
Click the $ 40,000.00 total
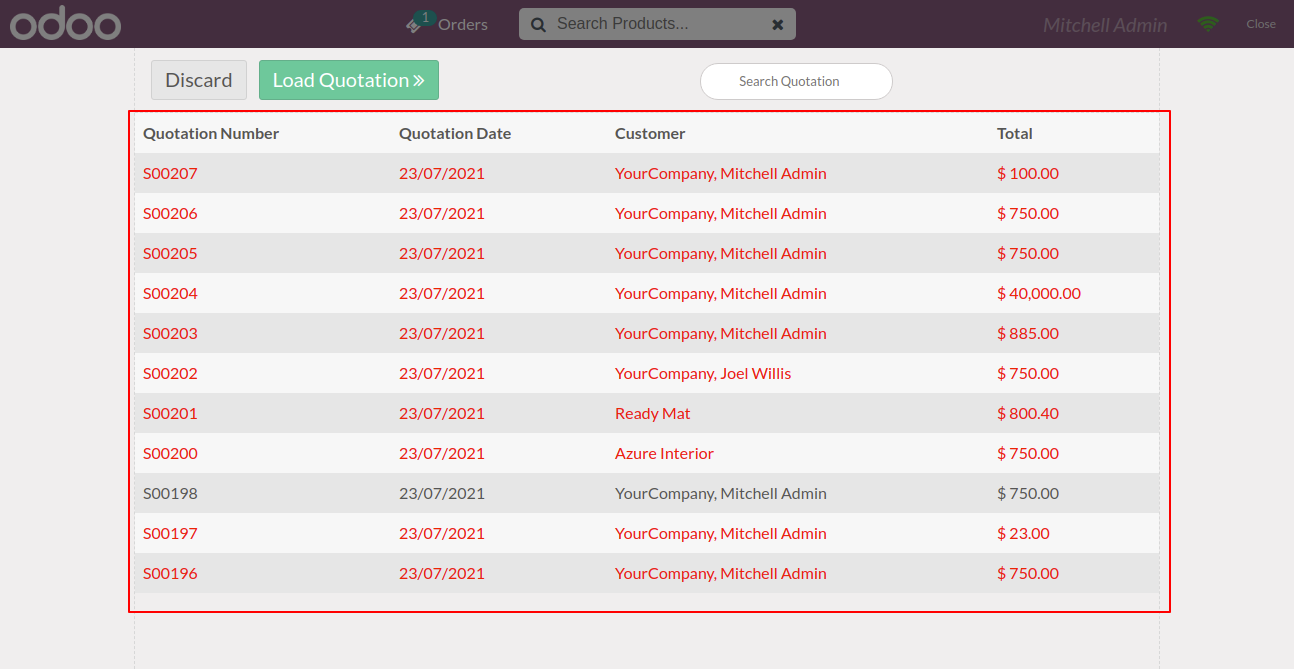[x=1039, y=293]
